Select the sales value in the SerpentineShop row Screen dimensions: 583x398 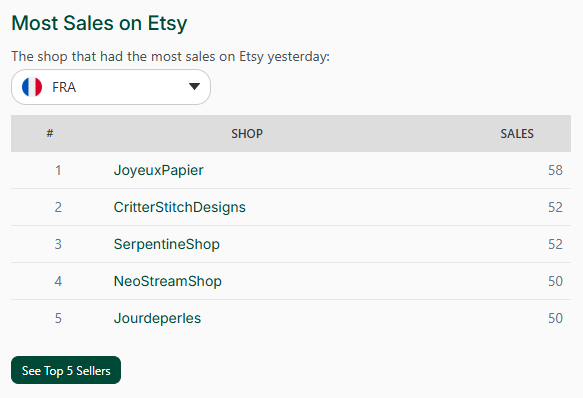coord(555,244)
